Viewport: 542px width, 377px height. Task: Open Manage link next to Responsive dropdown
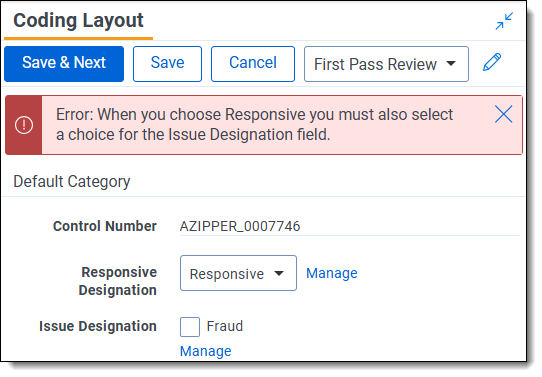tap(331, 273)
